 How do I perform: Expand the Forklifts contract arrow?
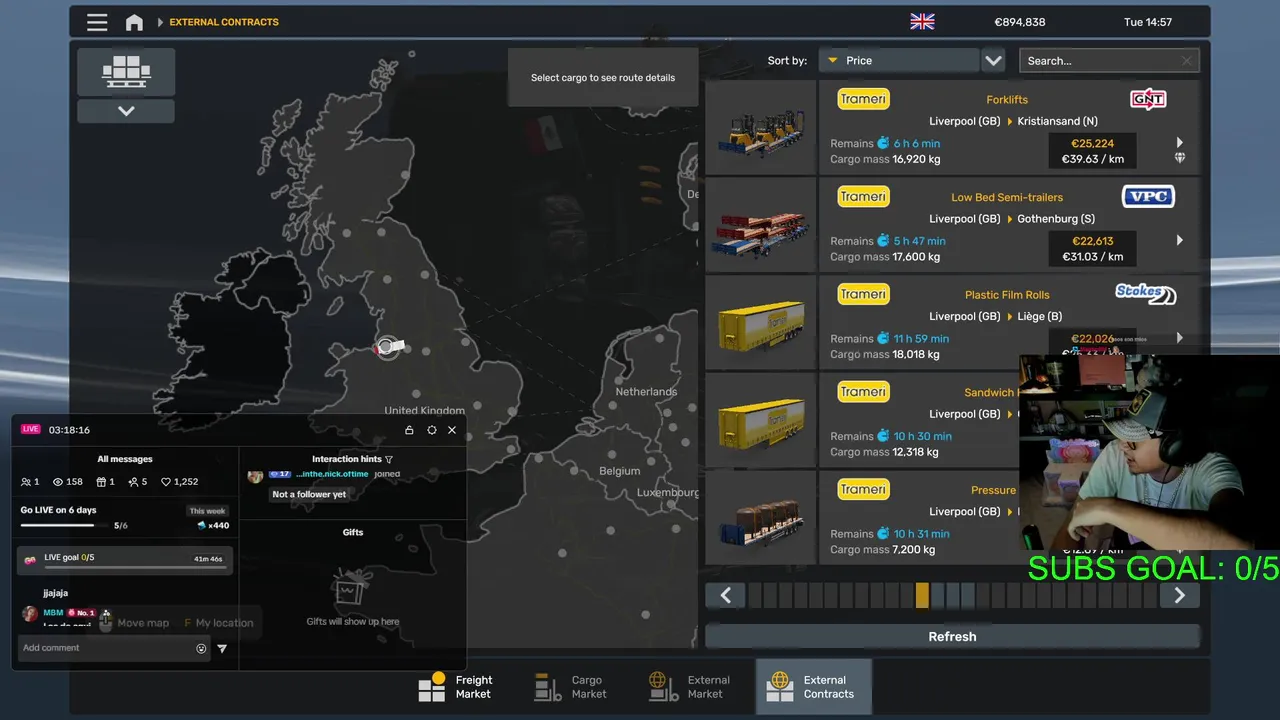1180,143
